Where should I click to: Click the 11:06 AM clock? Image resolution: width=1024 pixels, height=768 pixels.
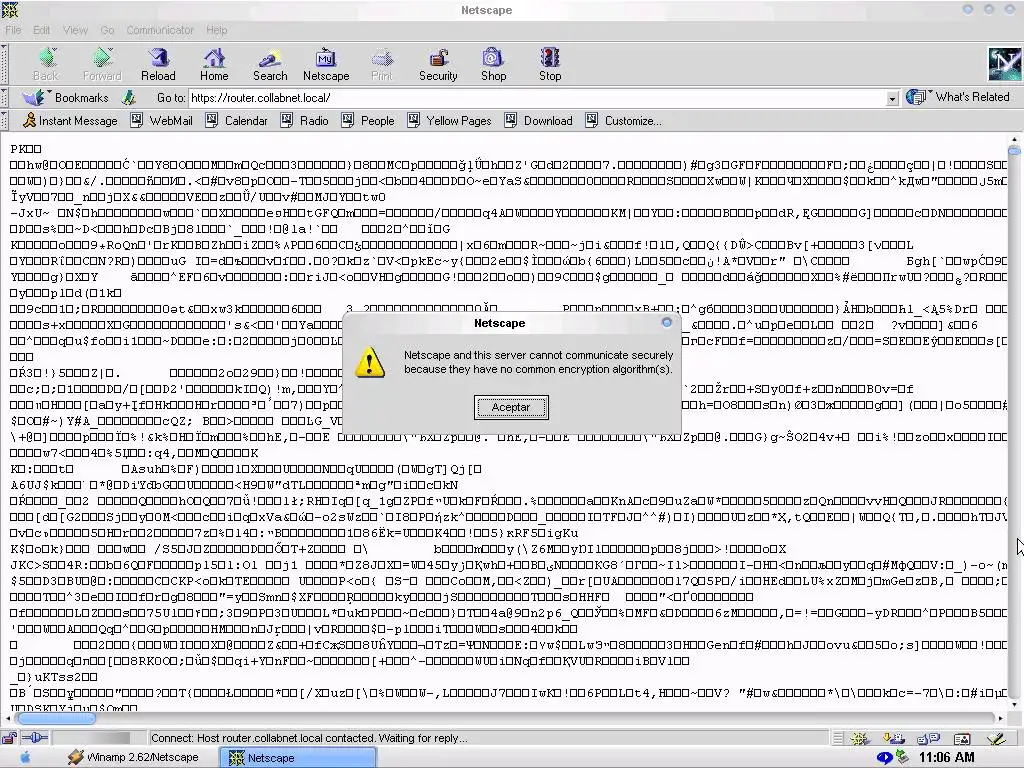[946, 758]
